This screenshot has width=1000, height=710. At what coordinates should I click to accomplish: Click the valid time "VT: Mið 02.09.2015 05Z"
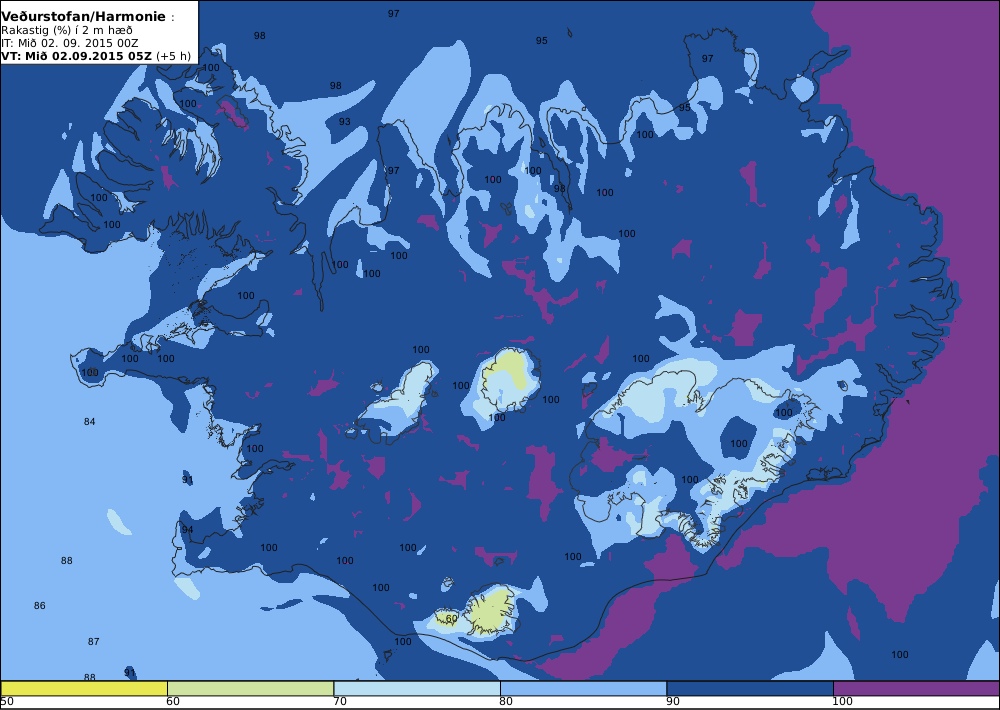77,55
